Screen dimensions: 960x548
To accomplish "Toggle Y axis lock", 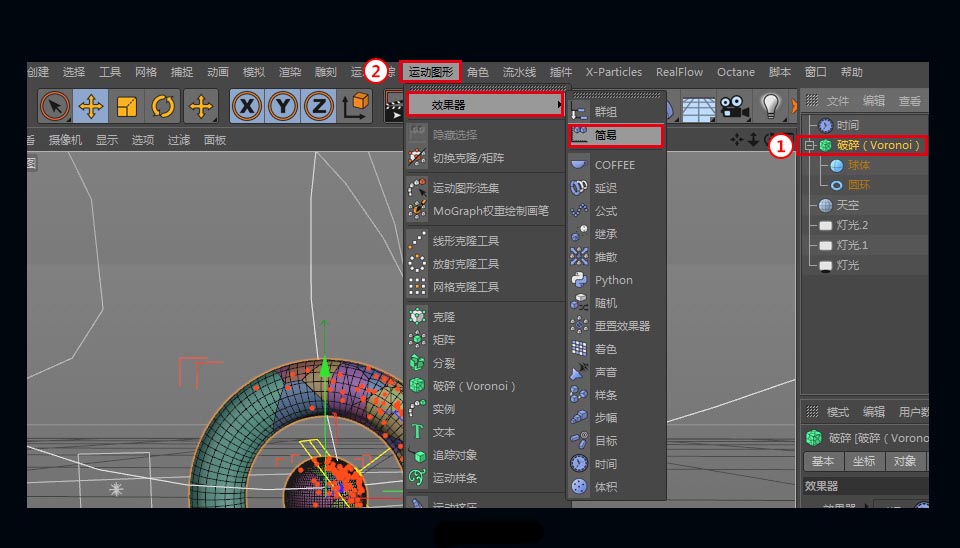I will click(x=283, y=106).
